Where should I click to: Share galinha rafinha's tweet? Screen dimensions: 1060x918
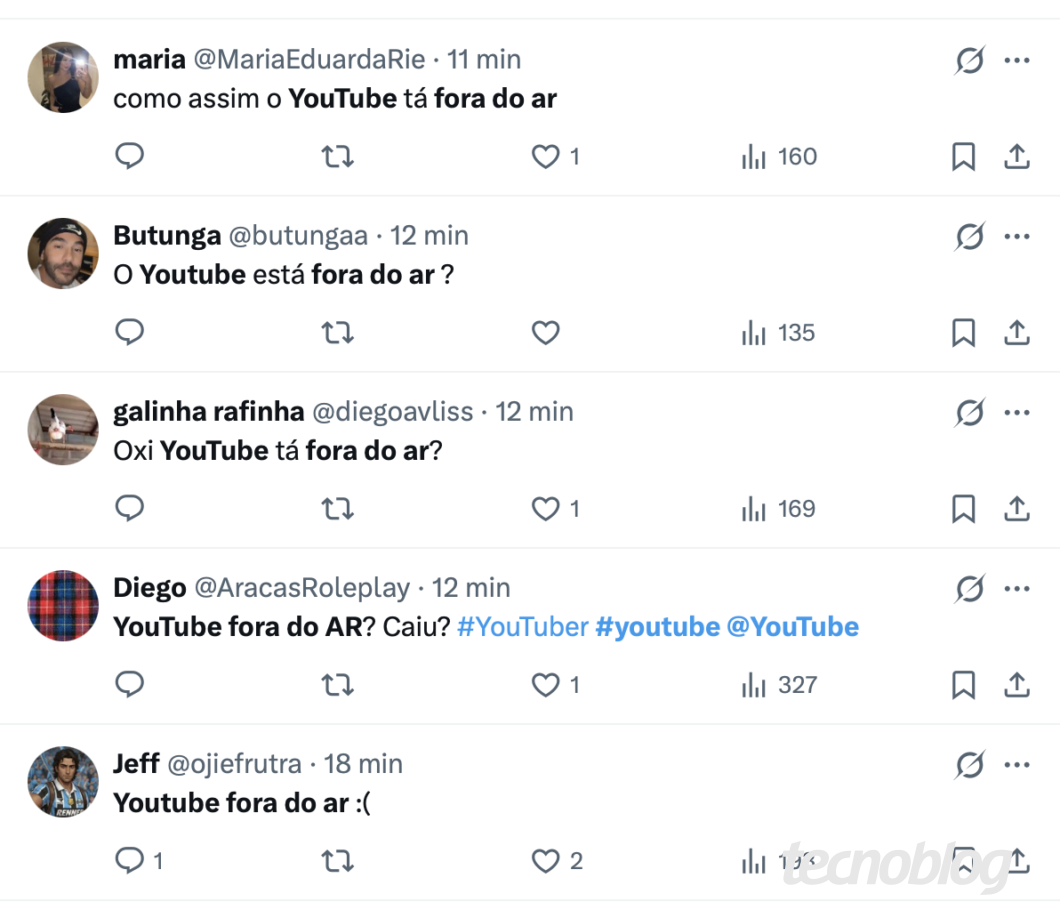(1016, 509)
